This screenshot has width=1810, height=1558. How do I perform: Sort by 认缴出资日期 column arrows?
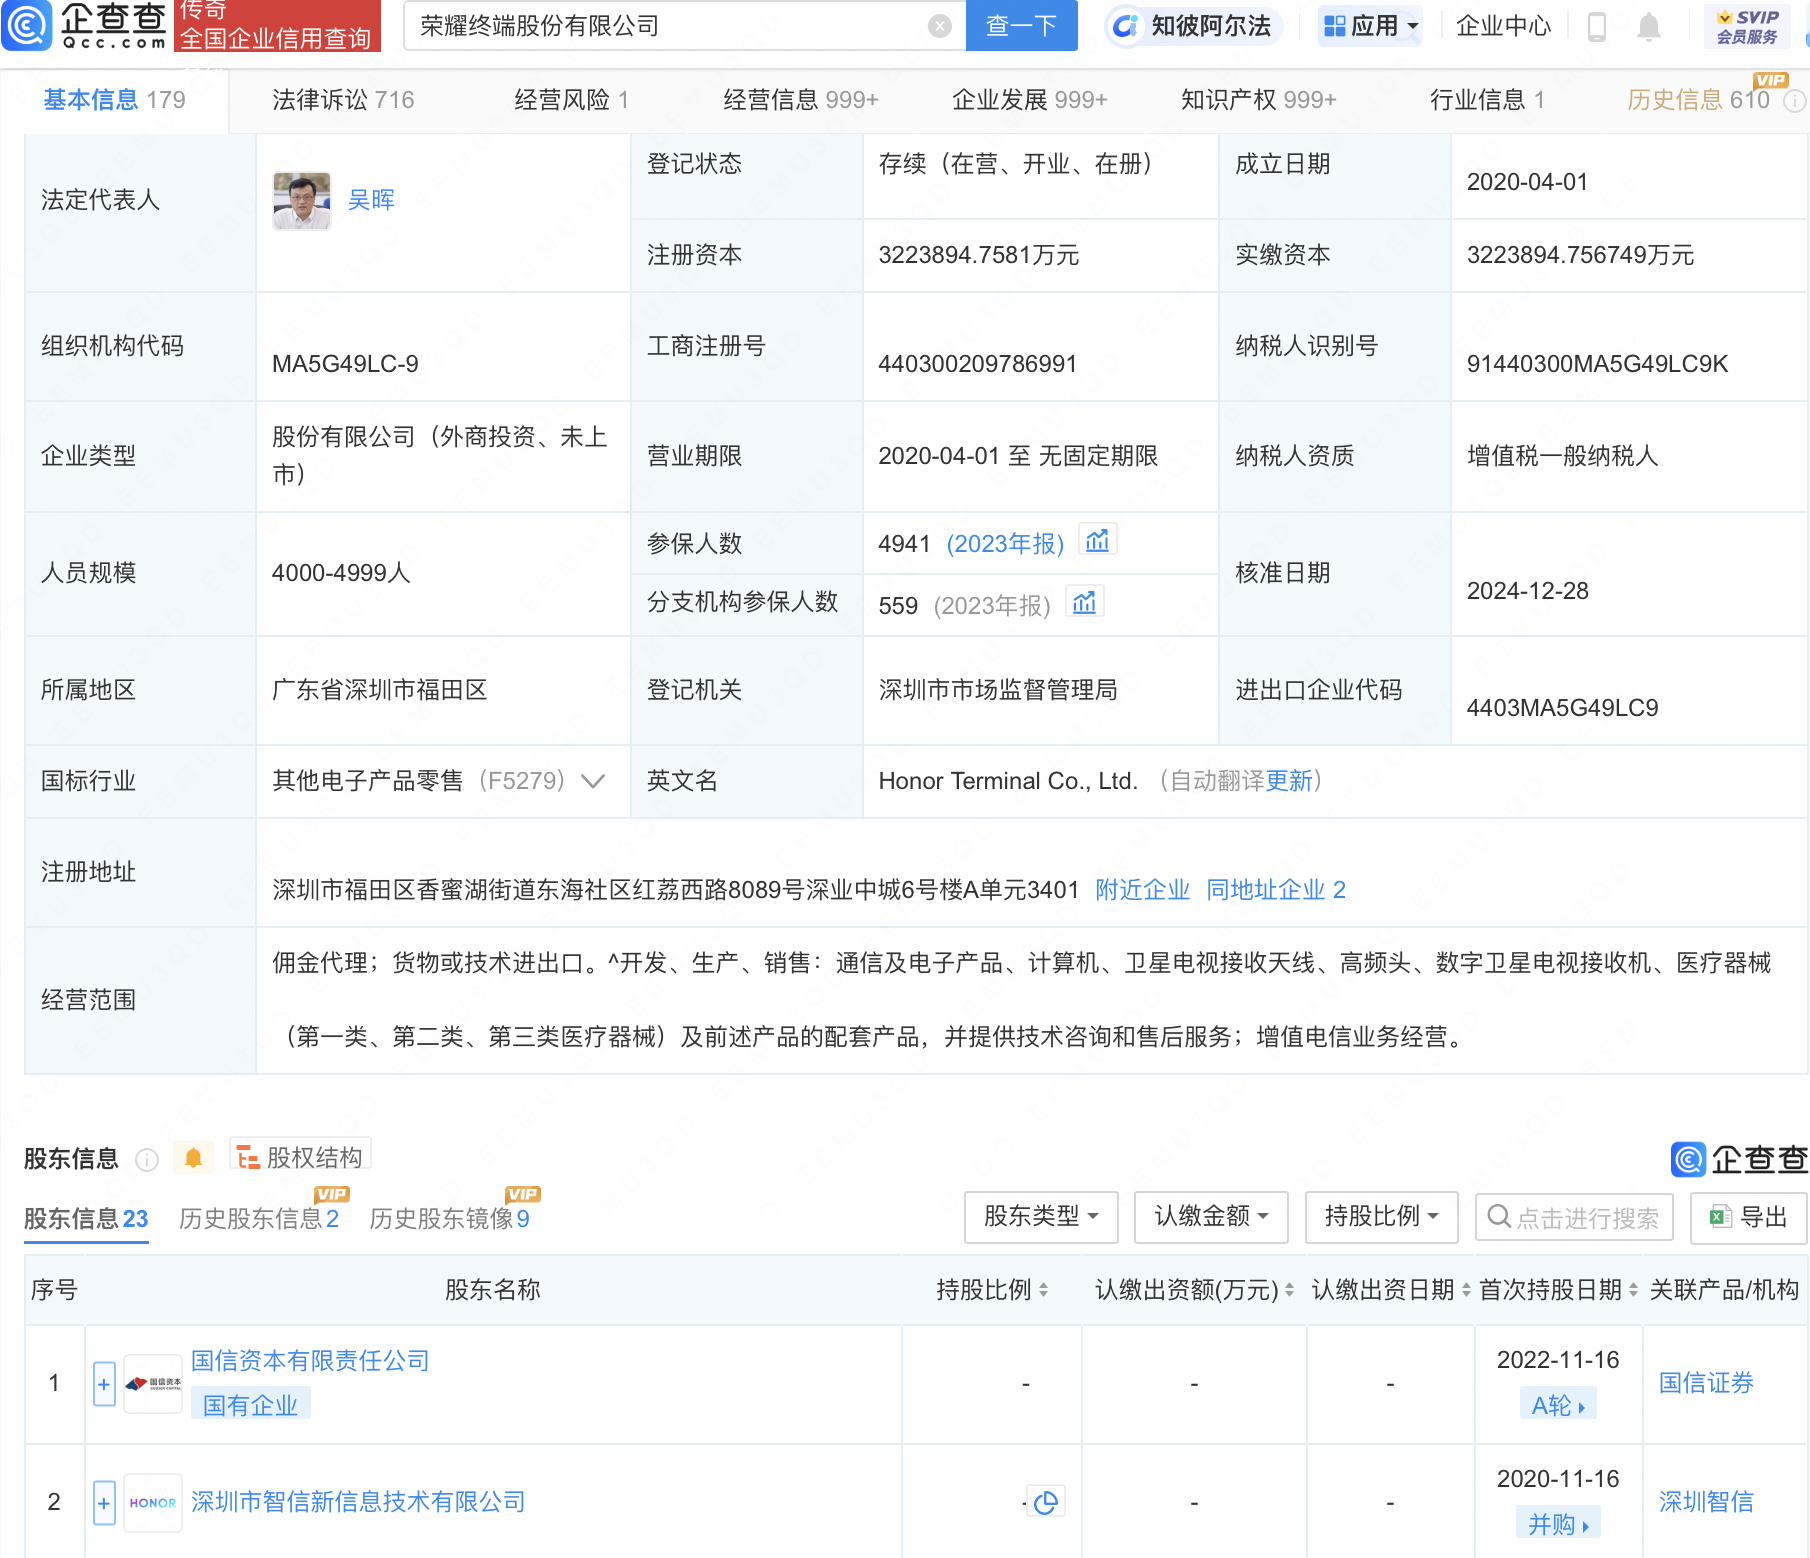[1467, 1290]
